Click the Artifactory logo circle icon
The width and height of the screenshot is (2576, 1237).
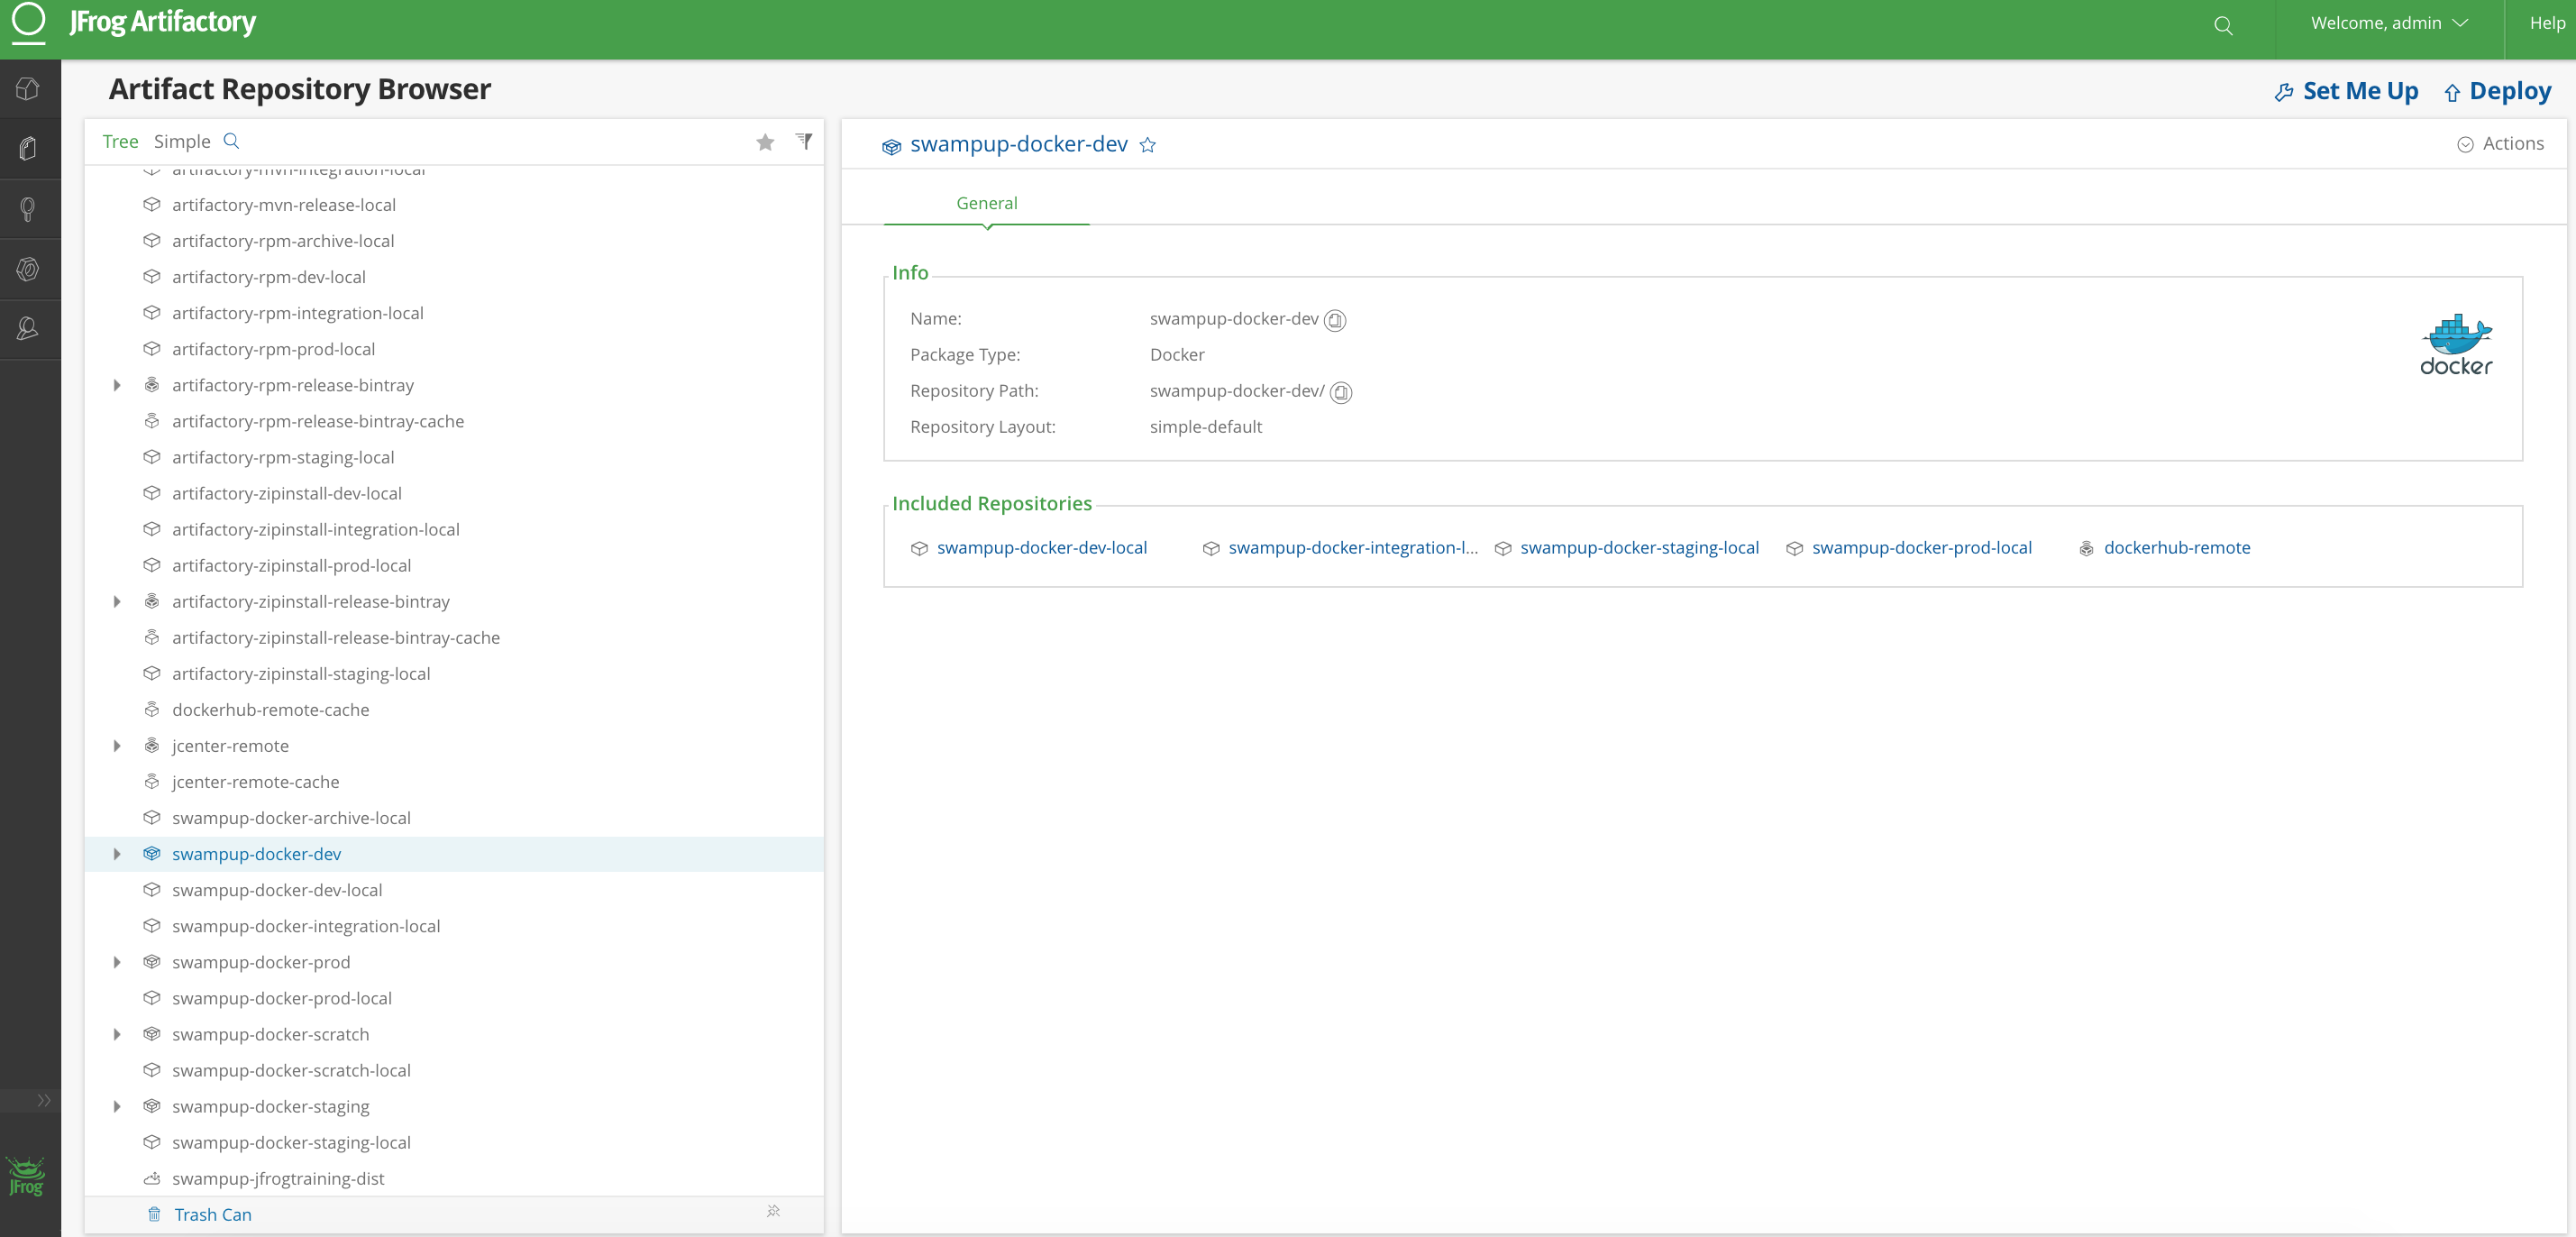click(28, 22)
